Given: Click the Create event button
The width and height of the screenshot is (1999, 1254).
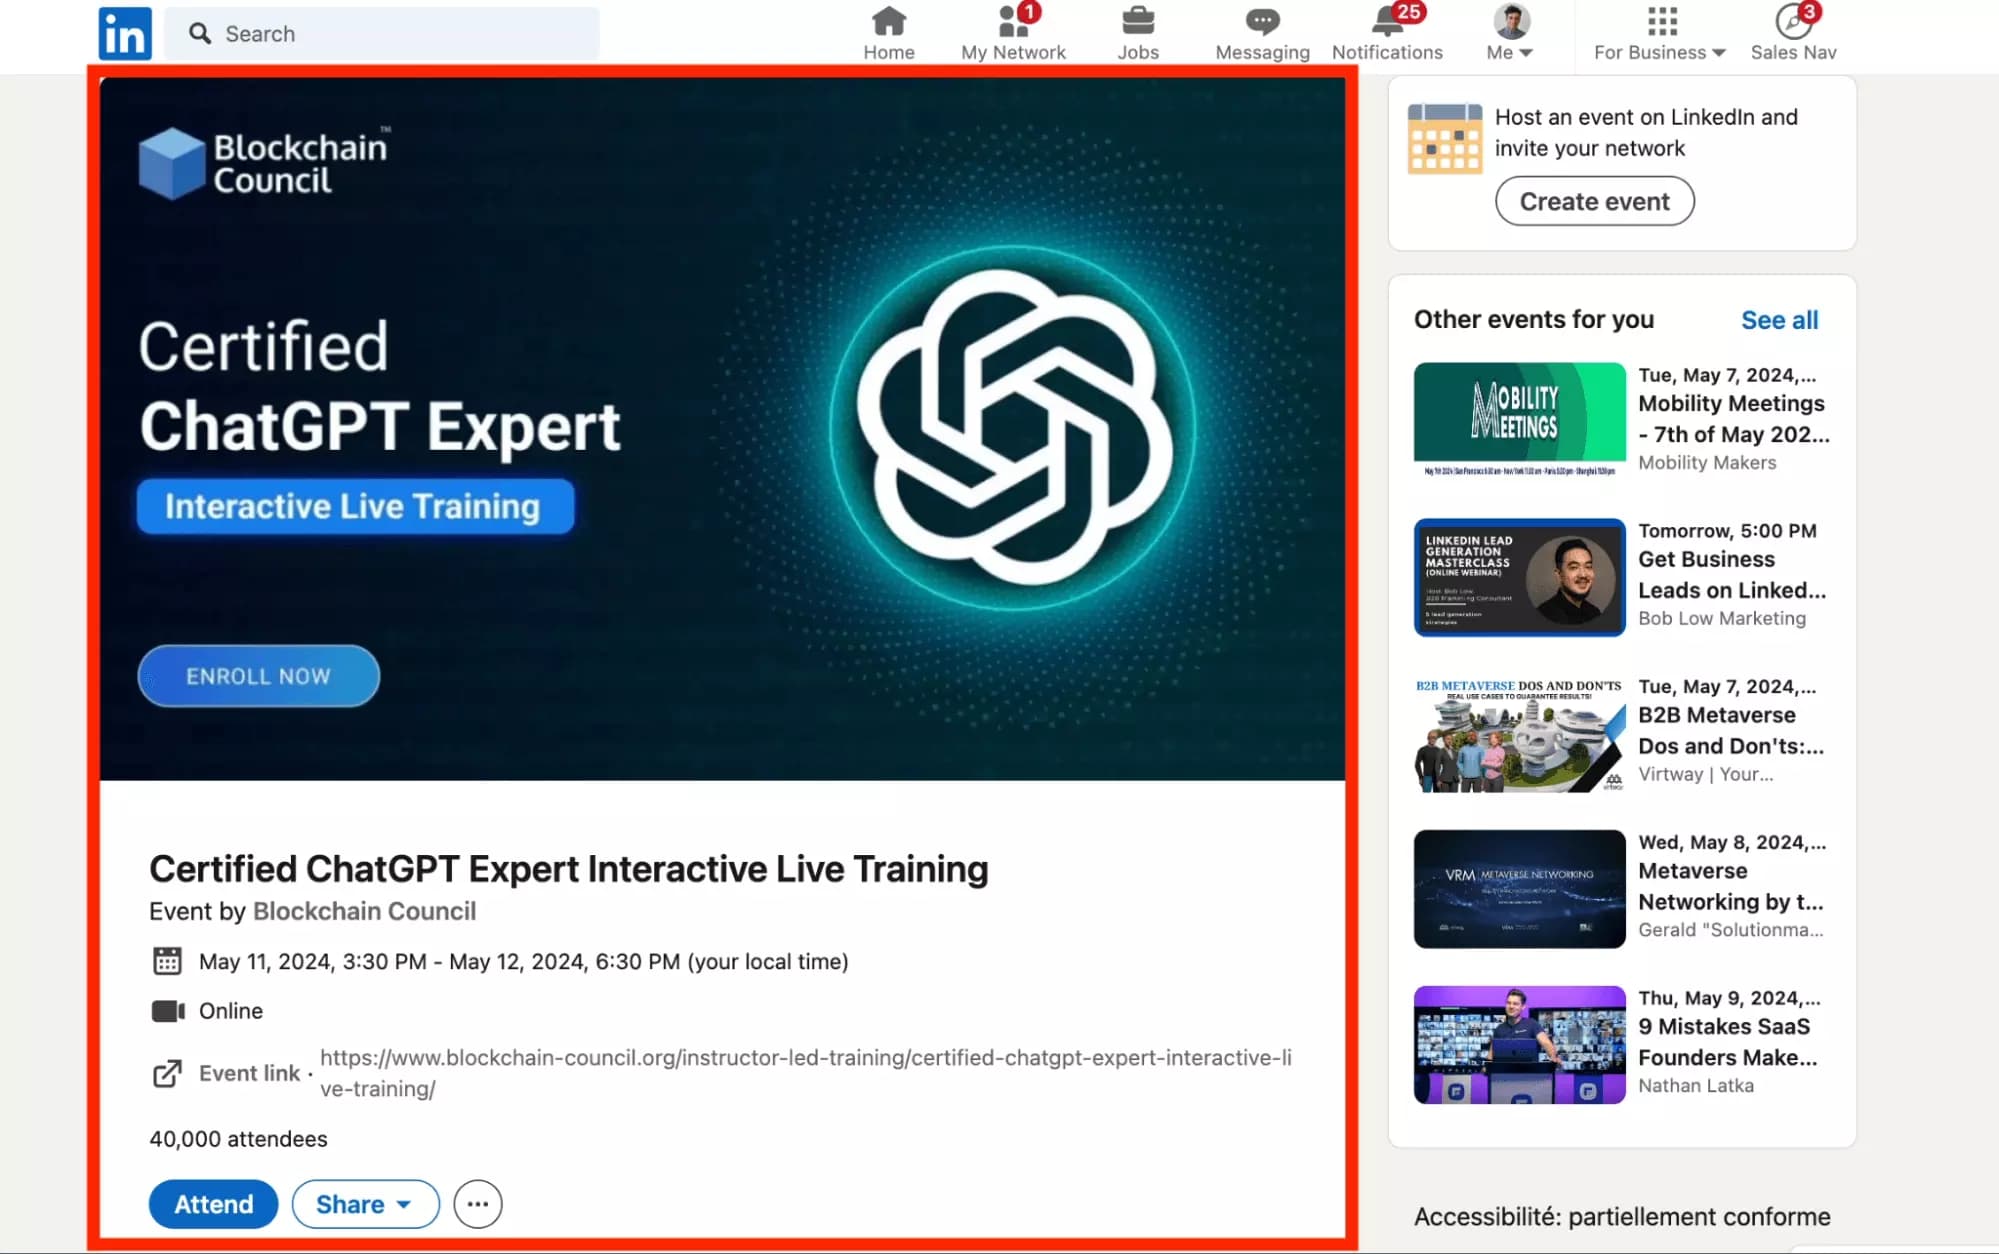Looking at the screenshot, I should click(x=1594, y=201).
